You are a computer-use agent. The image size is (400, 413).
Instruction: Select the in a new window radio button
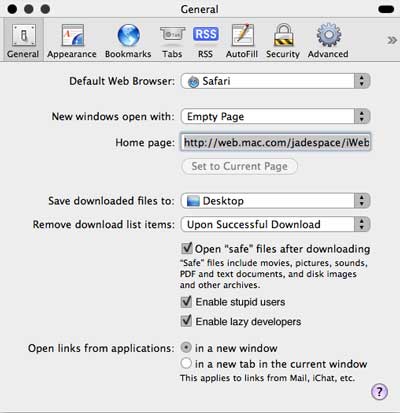coord(186,348)
